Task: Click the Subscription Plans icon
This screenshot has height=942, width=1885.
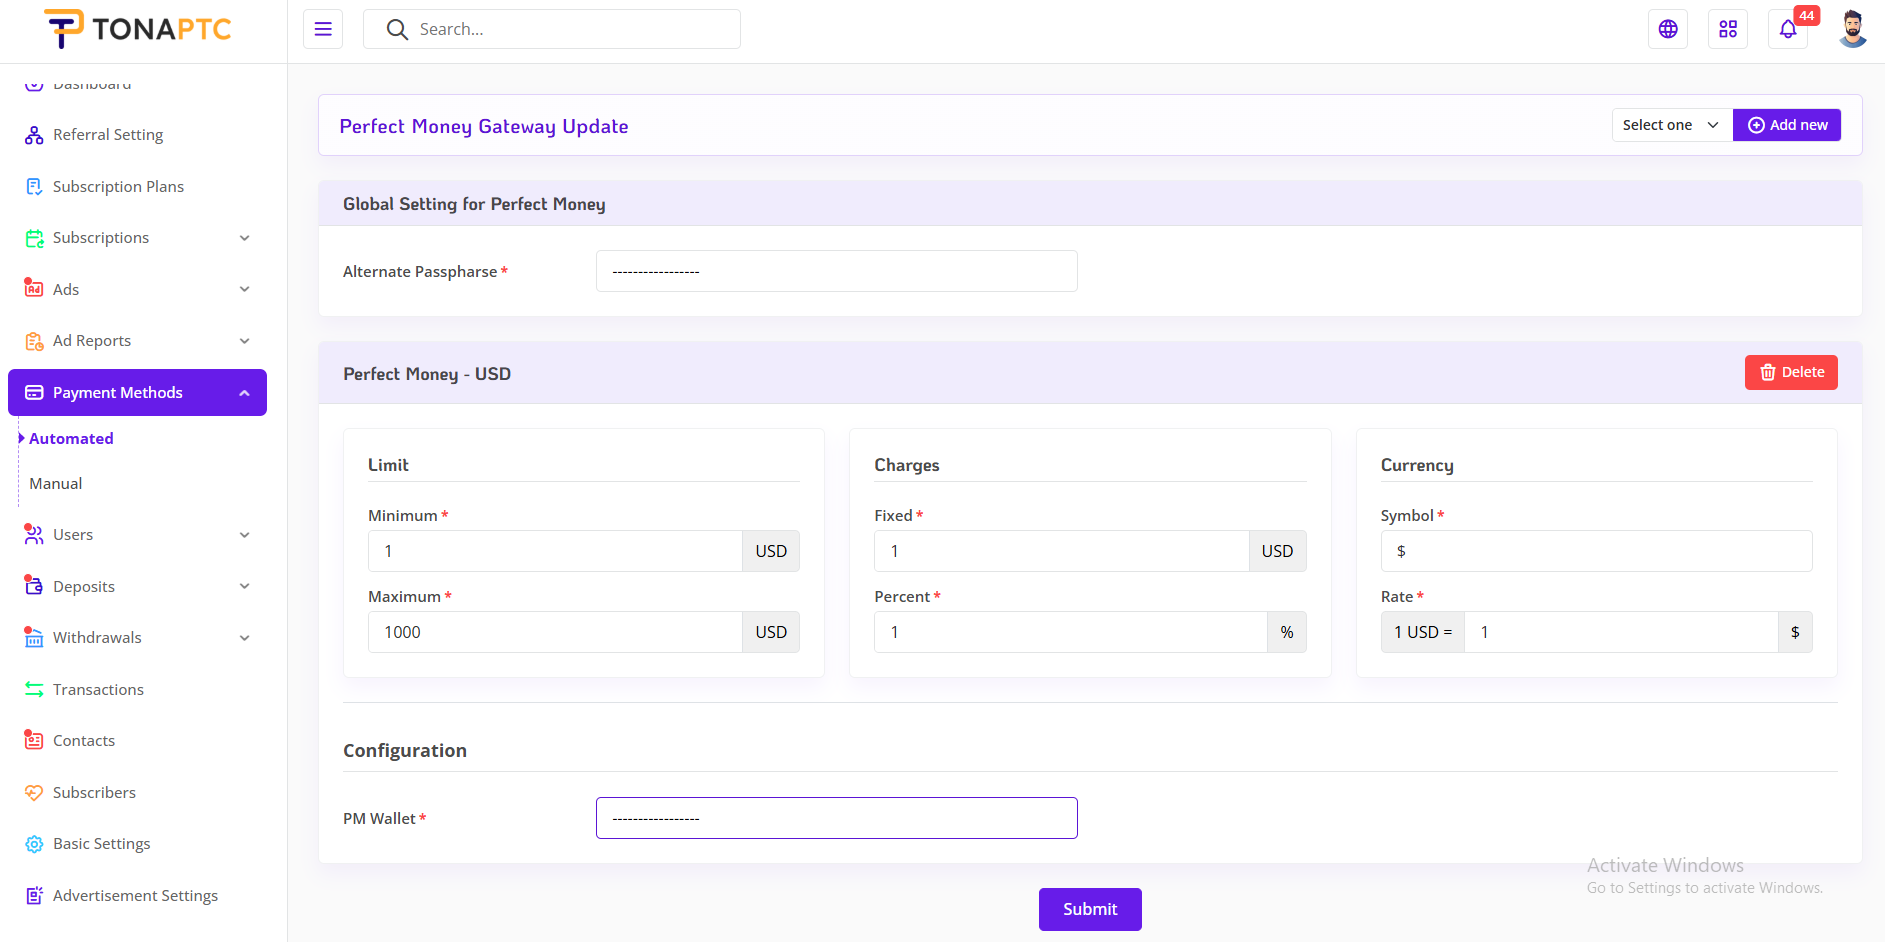Action: (34, 187)
